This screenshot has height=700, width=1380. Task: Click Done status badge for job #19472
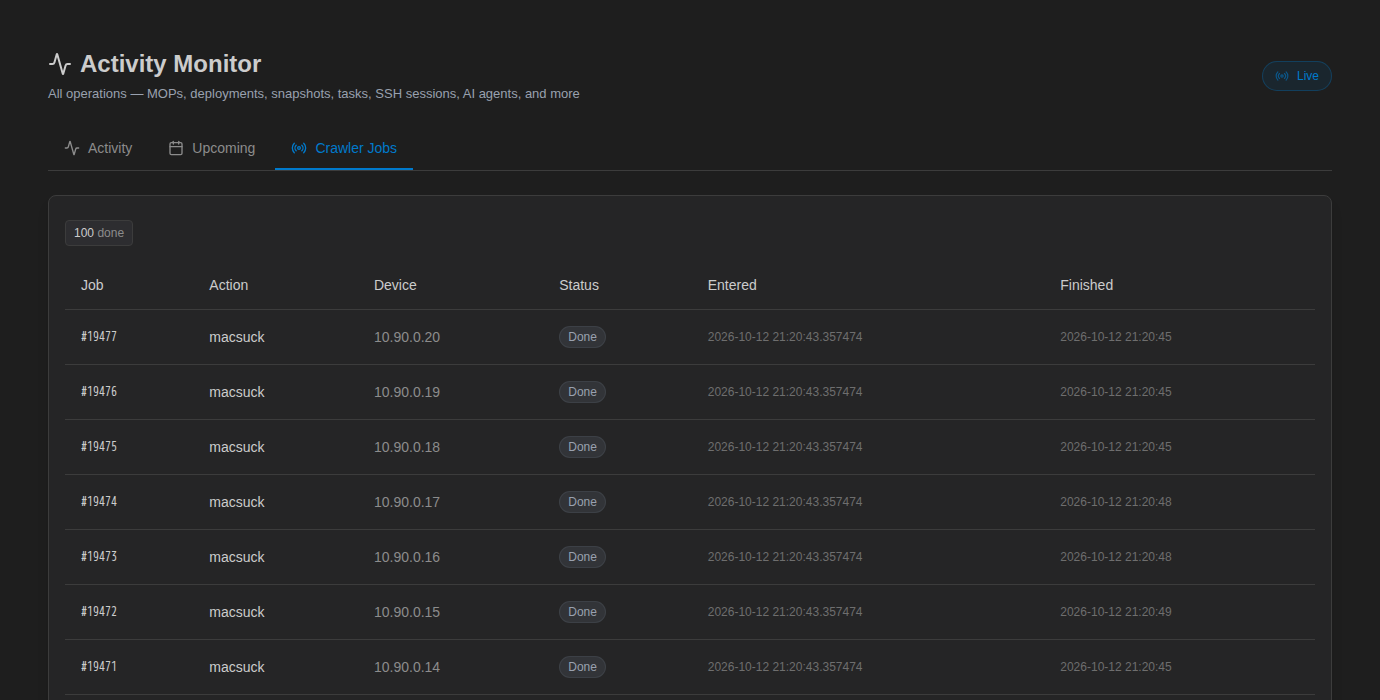(x=582, y=612)
